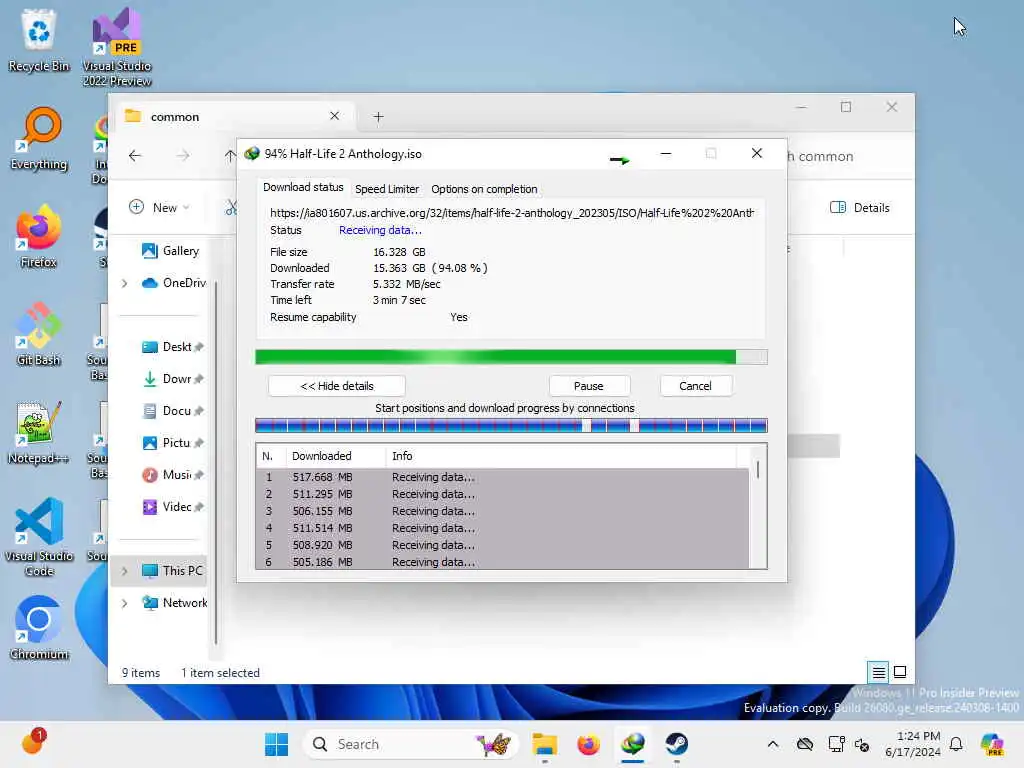Image resolution: width=1024 pixels, height=768 pixels.
Task: Open Internet Download Manager taskbar icon
Action: click(633, 744)
